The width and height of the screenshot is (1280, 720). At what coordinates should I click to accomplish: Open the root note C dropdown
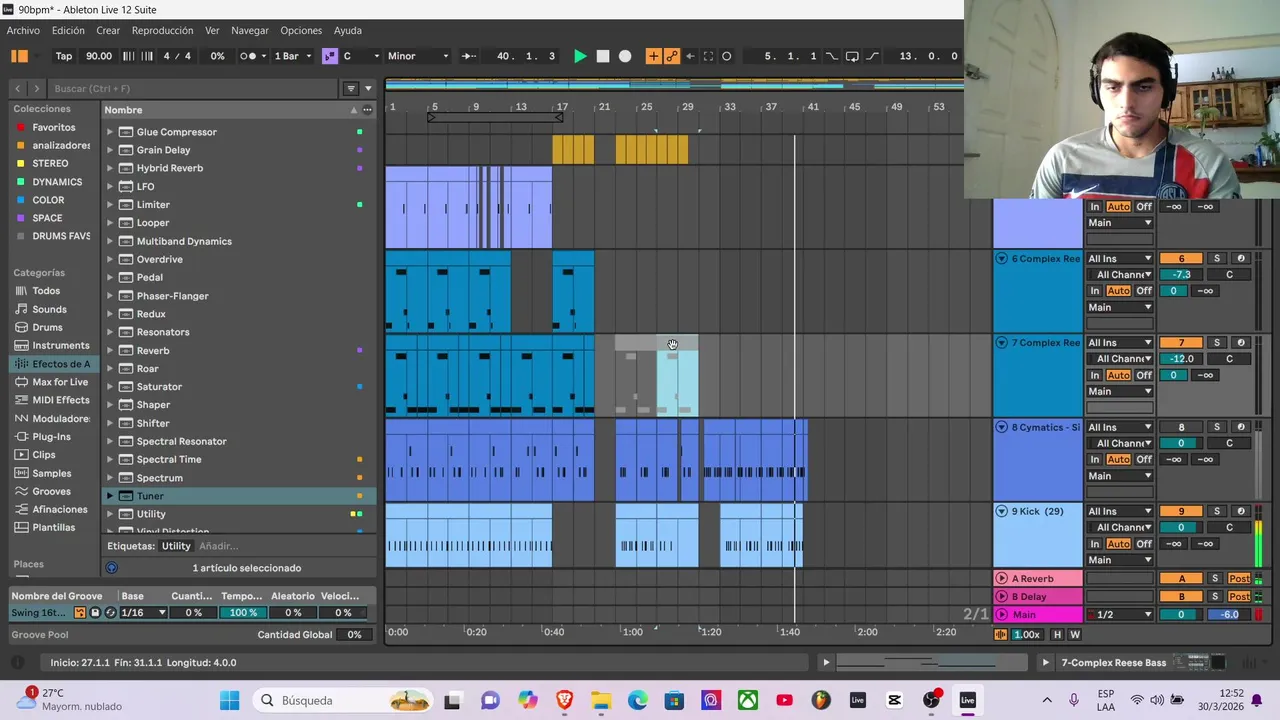tap(361, 56)
